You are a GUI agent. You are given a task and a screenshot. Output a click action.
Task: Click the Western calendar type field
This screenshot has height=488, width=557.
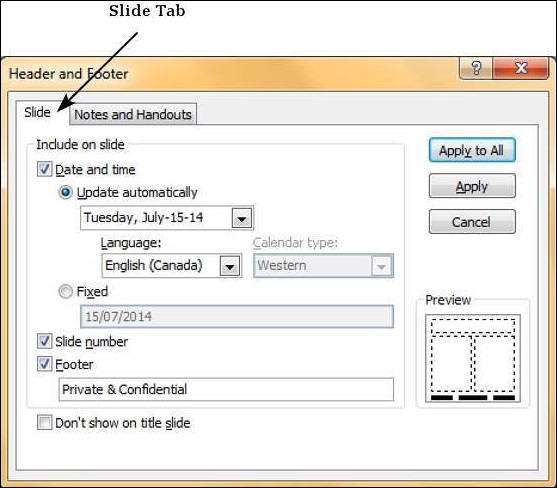point(323,266)
